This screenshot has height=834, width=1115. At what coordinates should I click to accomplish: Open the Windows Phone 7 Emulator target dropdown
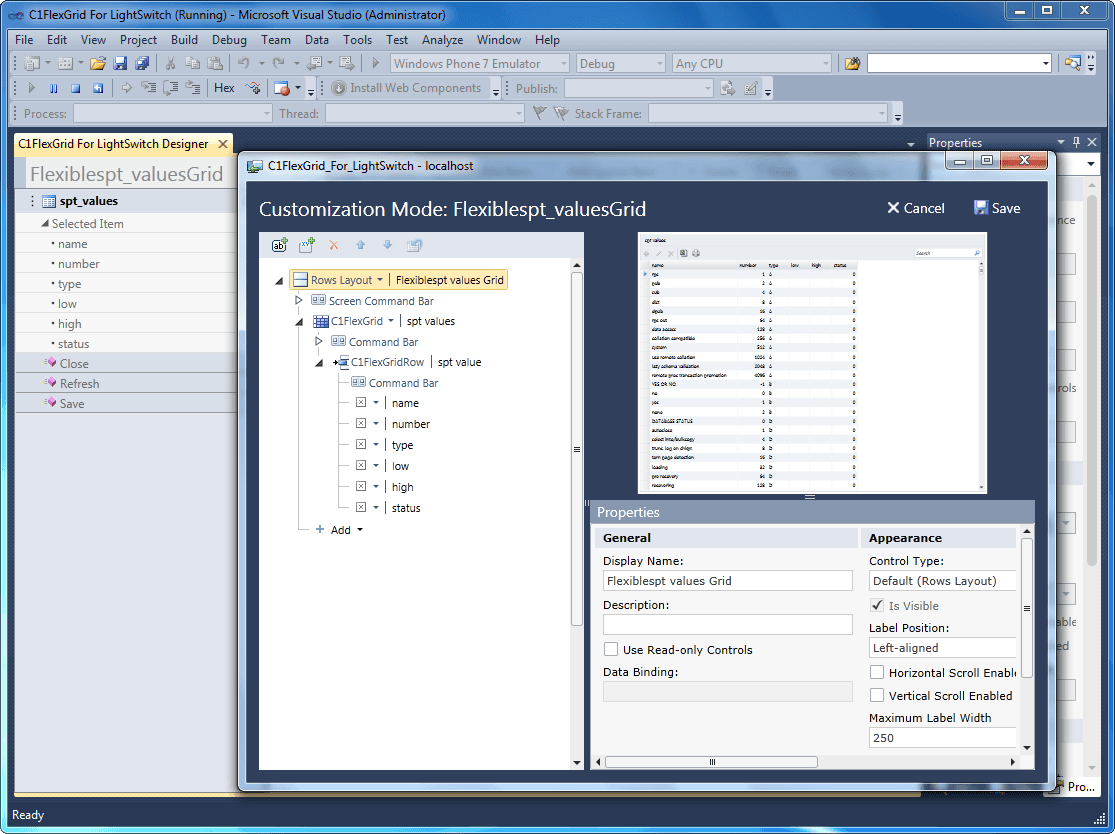point(563,63)
